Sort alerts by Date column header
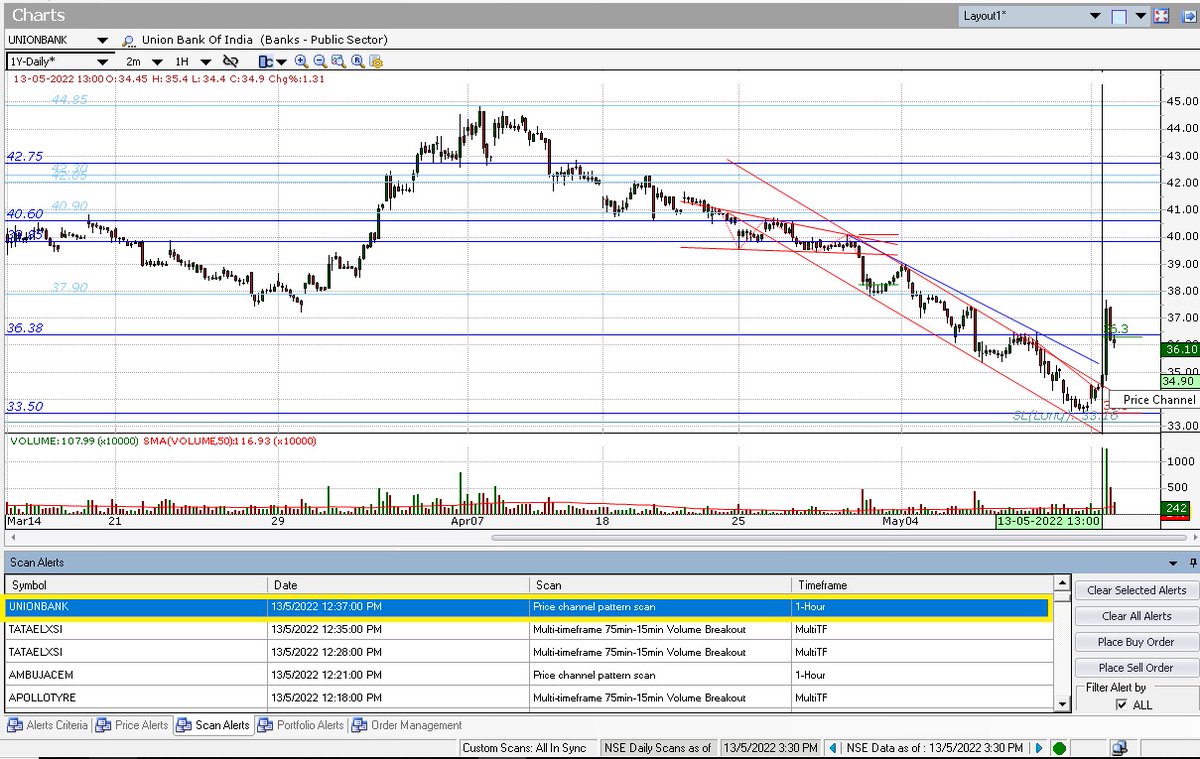 click(398, 585)
